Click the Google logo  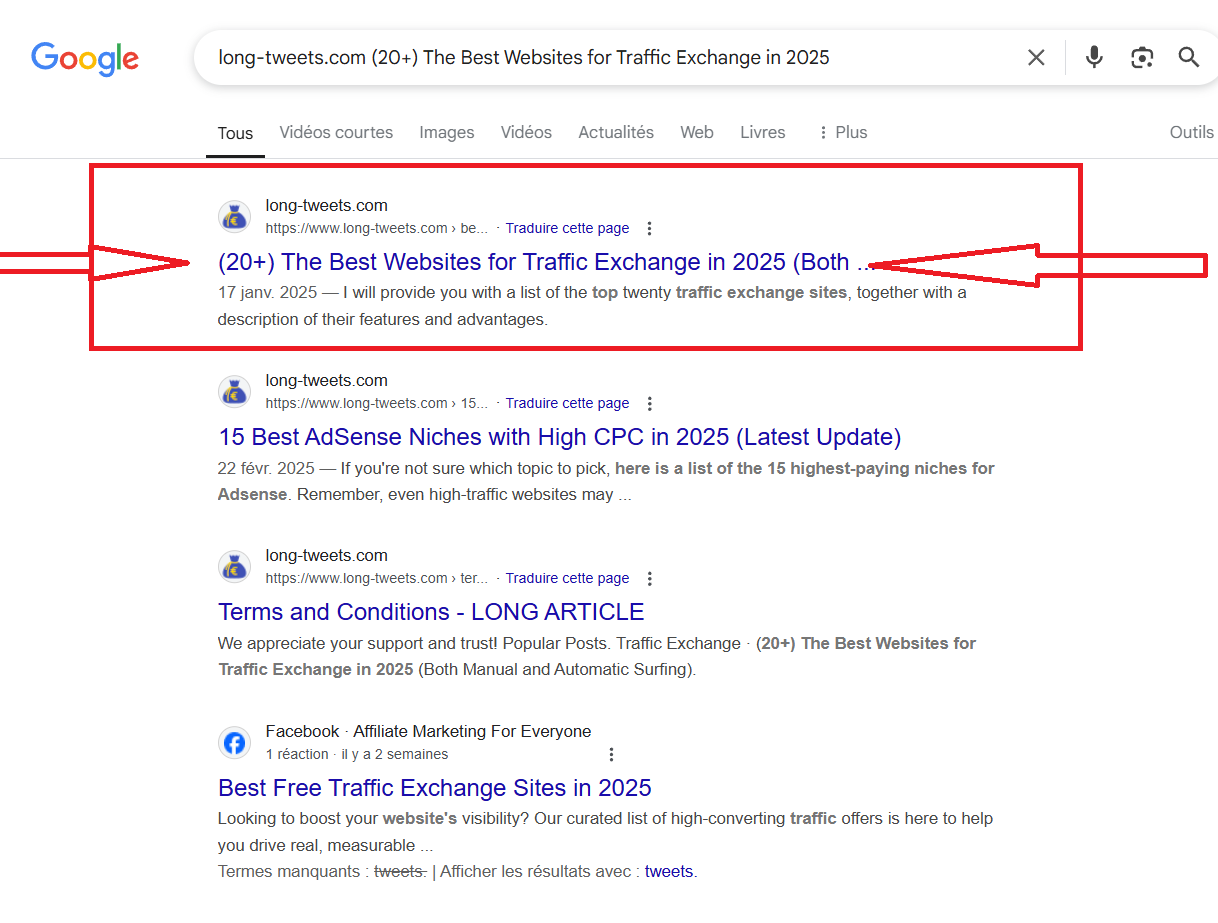(85, 58)
